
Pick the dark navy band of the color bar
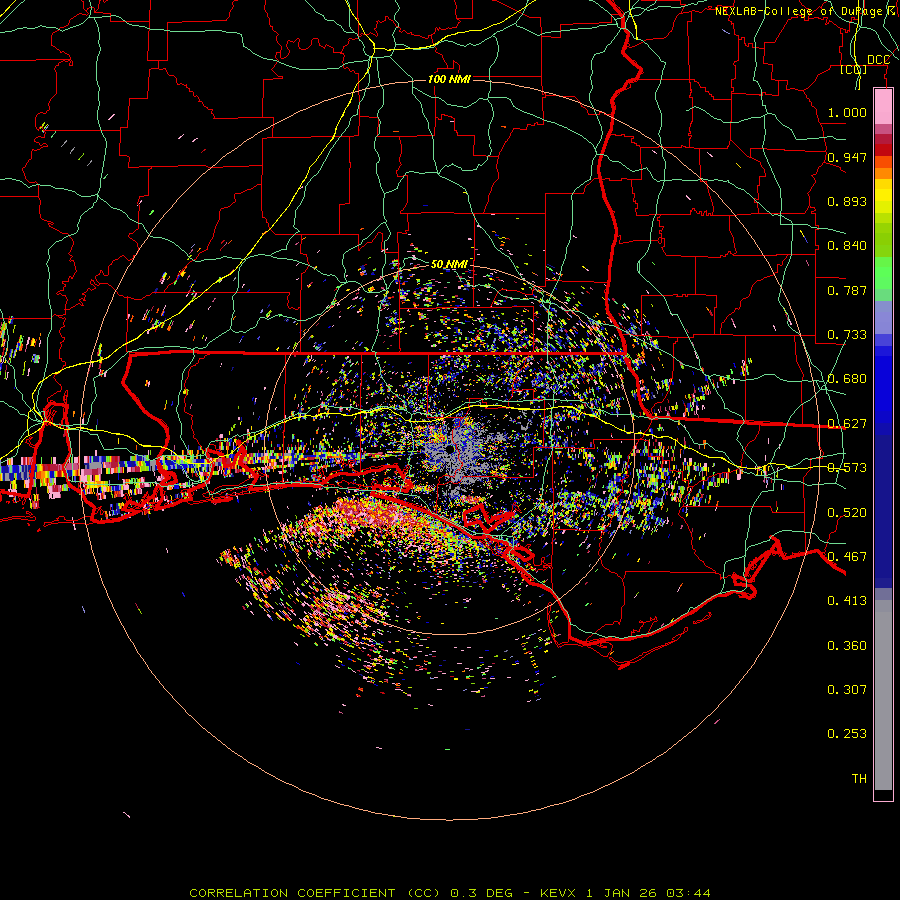tap(883, 505)
